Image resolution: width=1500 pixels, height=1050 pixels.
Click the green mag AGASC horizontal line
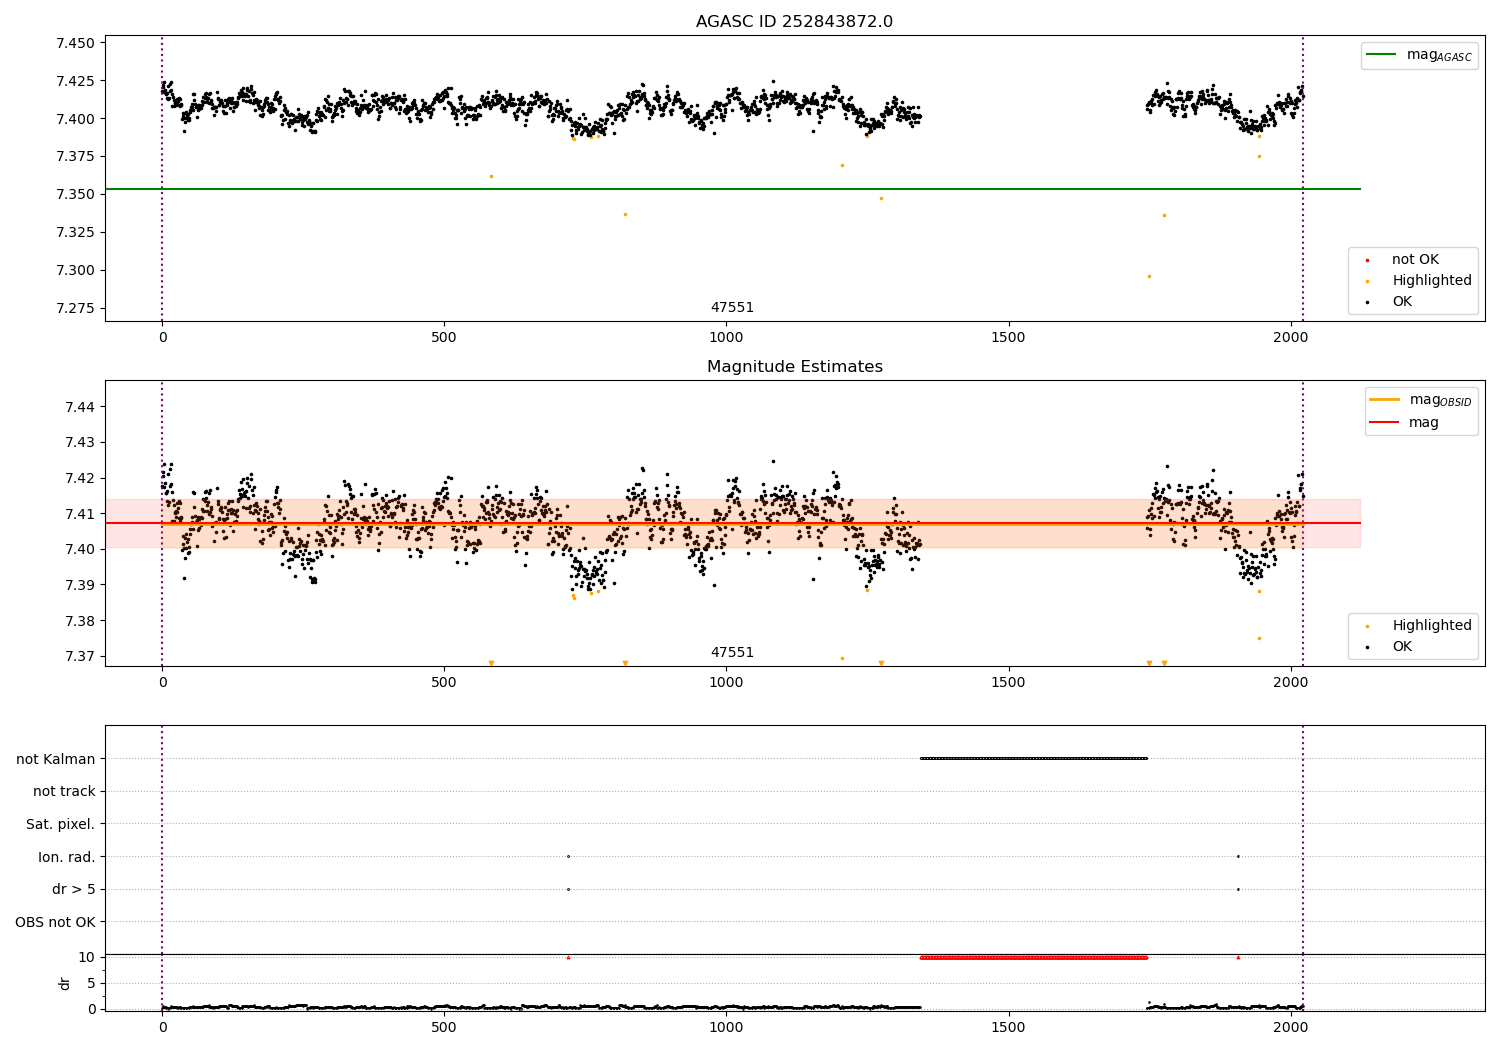point(733,189)
